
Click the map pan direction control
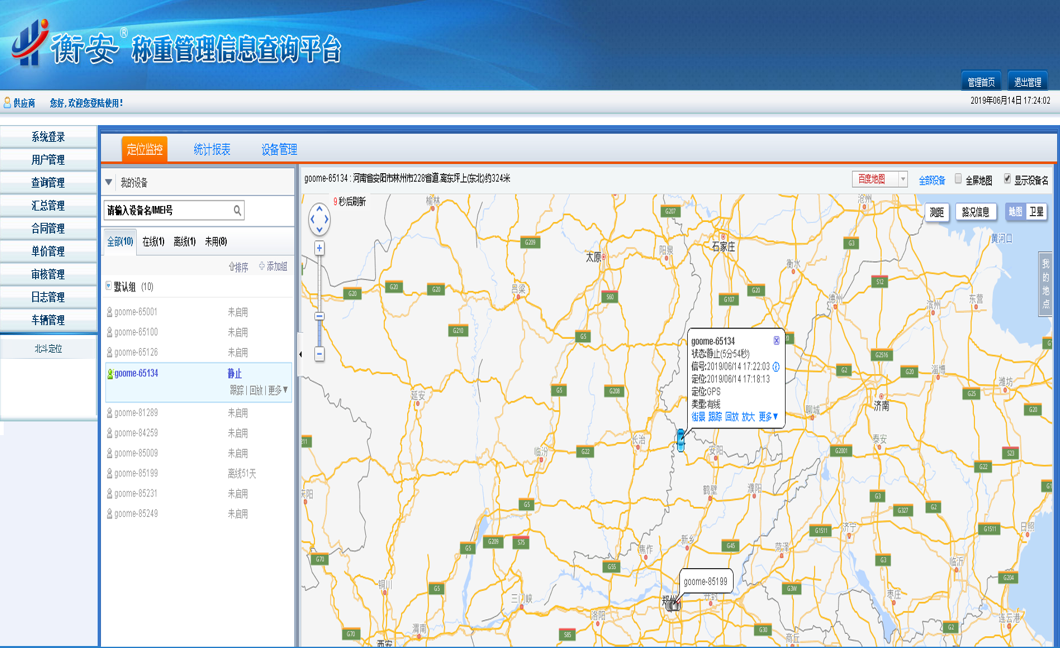point(319,218)
